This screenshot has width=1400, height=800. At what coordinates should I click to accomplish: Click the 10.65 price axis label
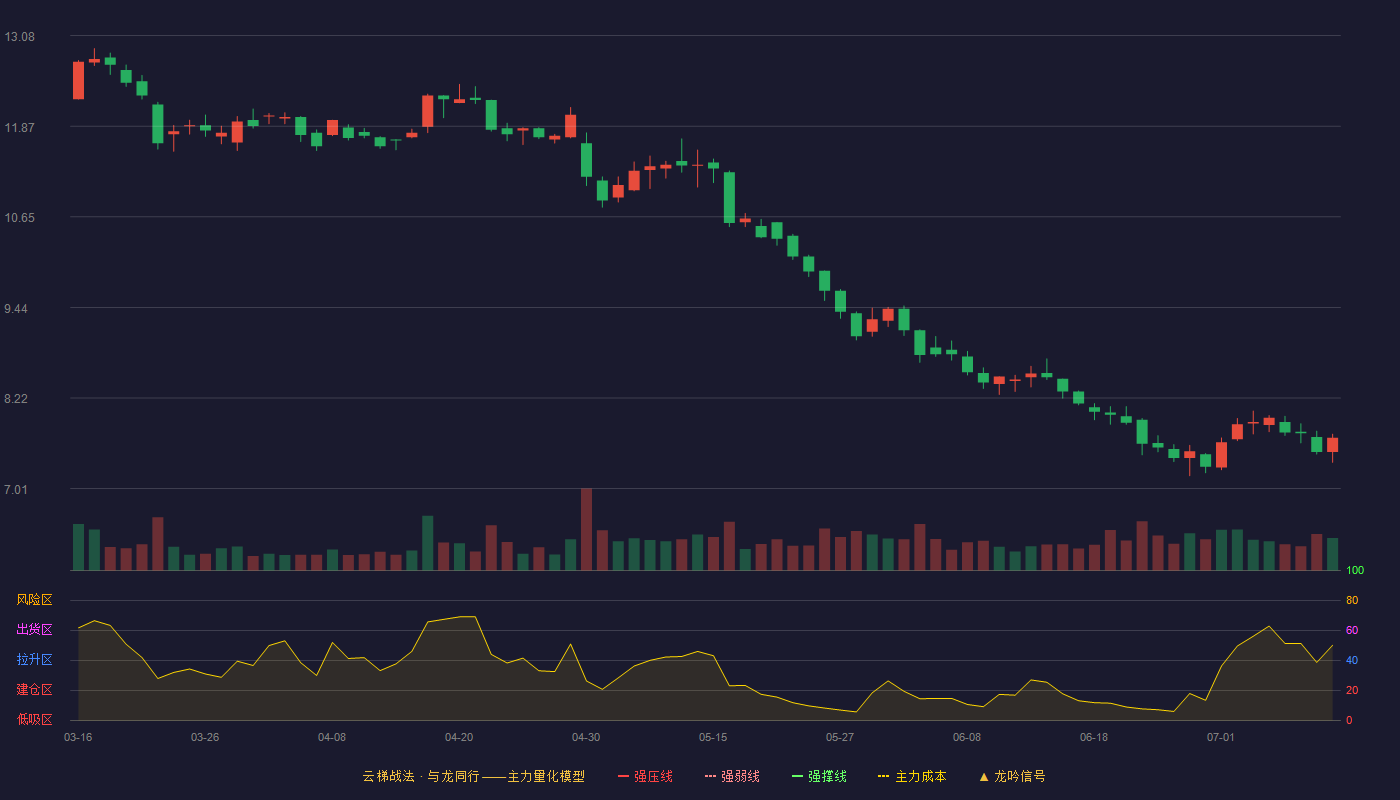pos(19,218)
